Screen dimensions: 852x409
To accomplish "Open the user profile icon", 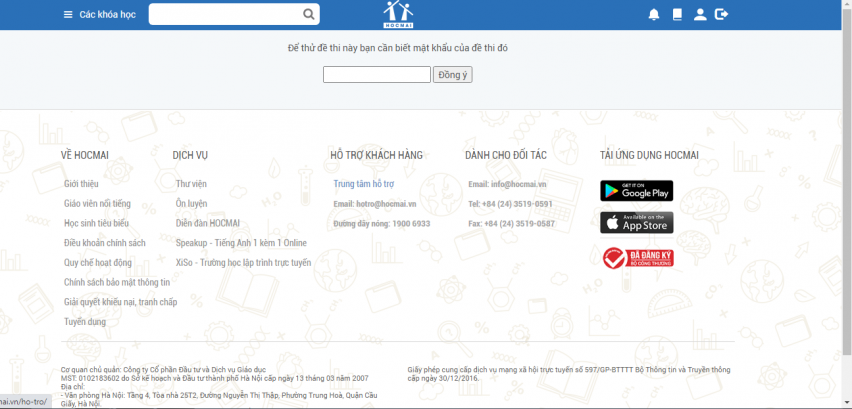I will [x=700, y=14].
